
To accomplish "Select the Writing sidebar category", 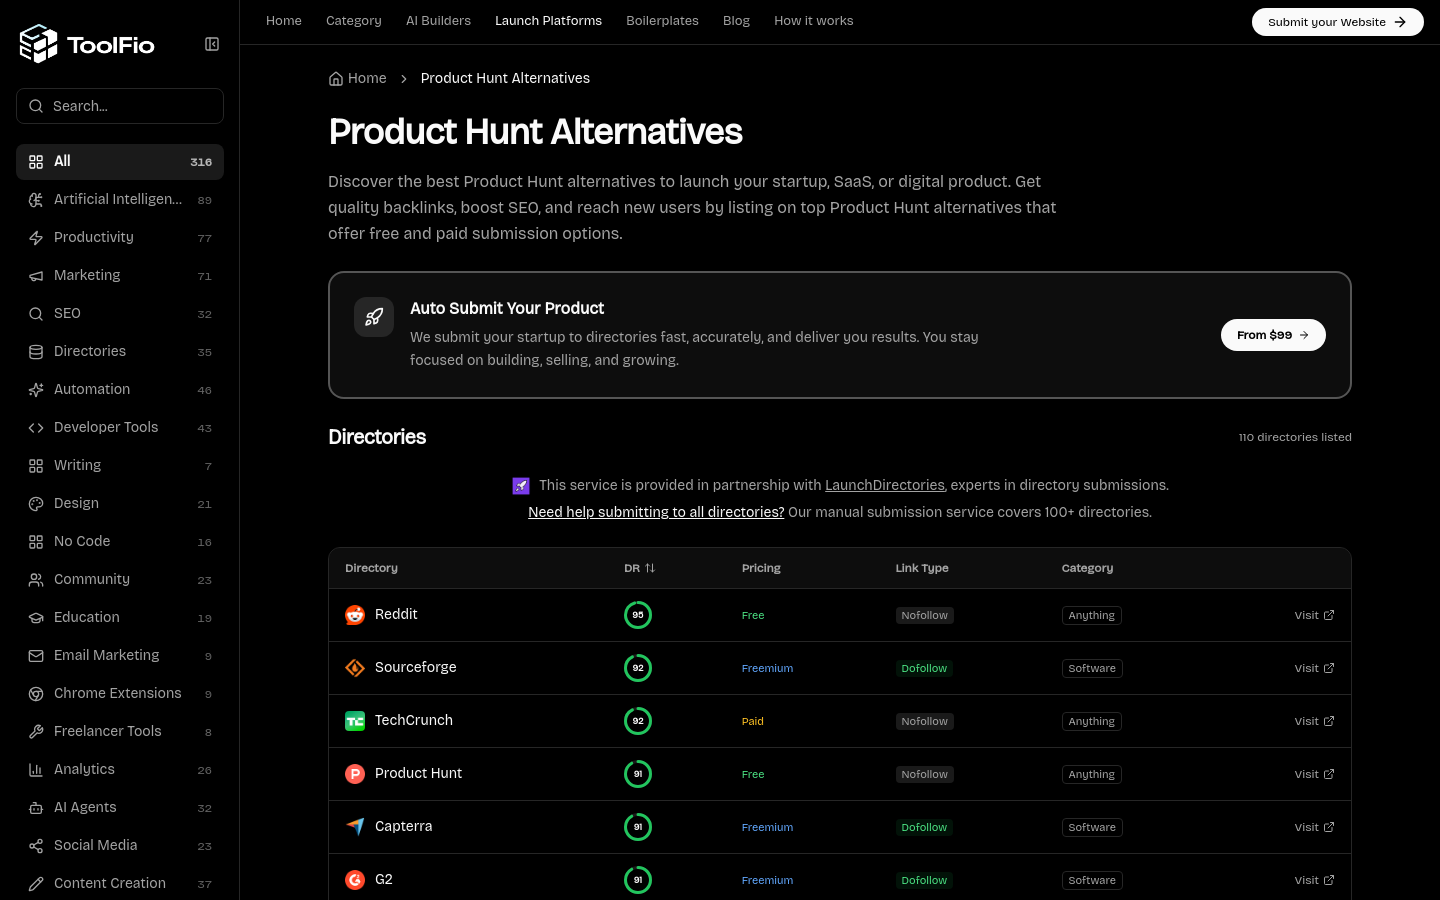I will (120, 466).
